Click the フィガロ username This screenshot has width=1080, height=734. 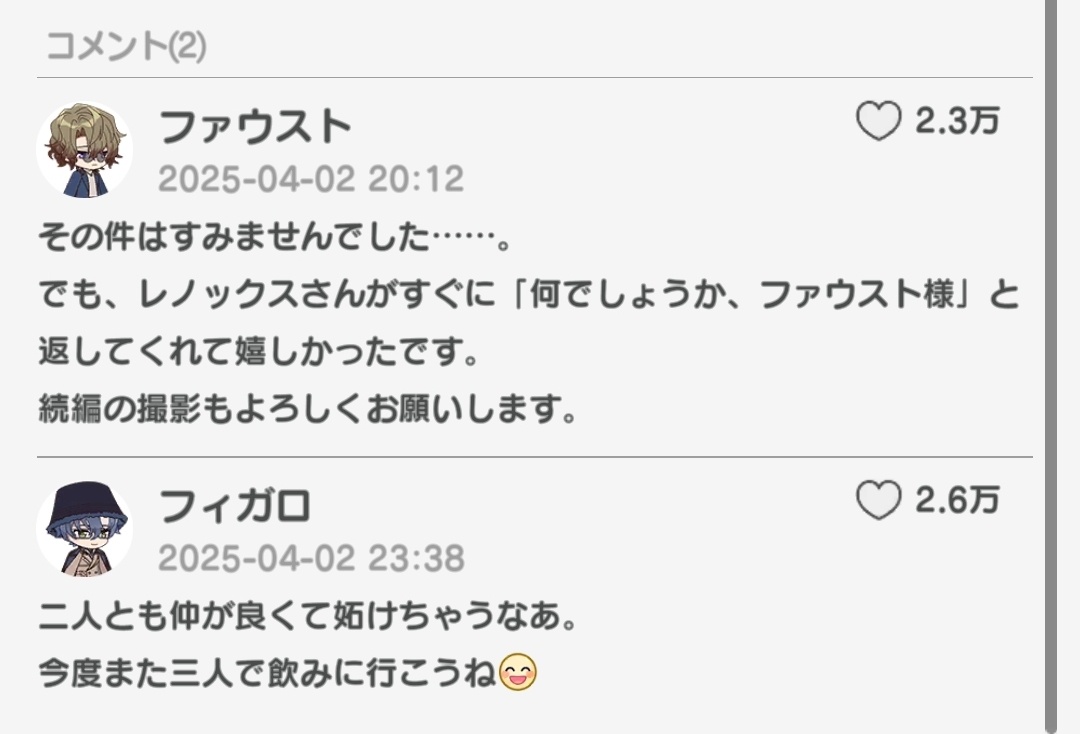[234, 506]
